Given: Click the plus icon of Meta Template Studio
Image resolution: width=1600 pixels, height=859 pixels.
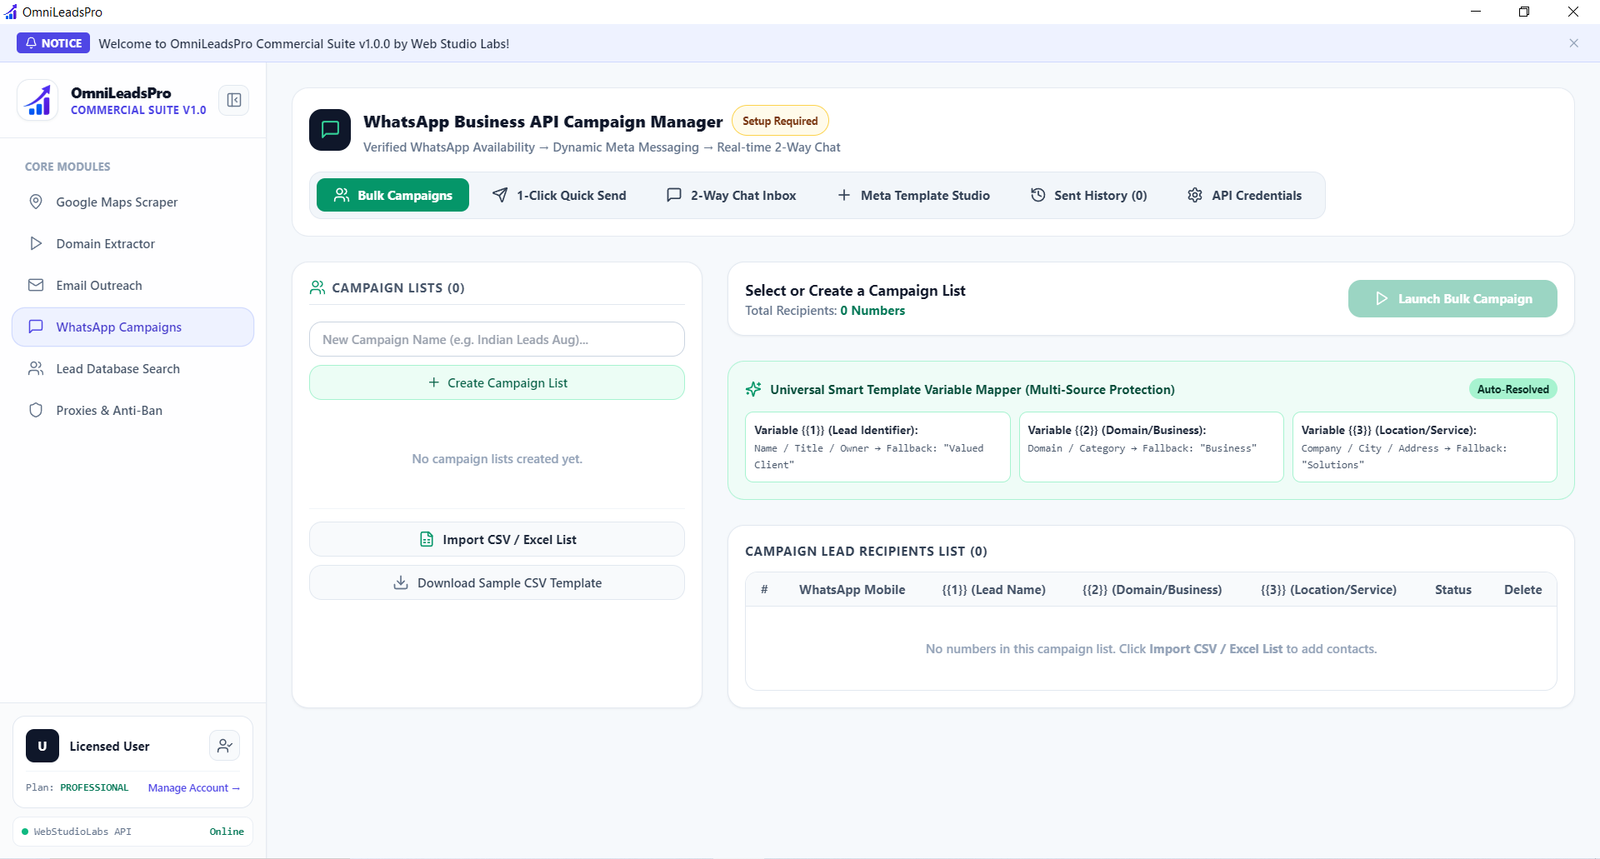Looking at the screenshot, I should 844,195.
